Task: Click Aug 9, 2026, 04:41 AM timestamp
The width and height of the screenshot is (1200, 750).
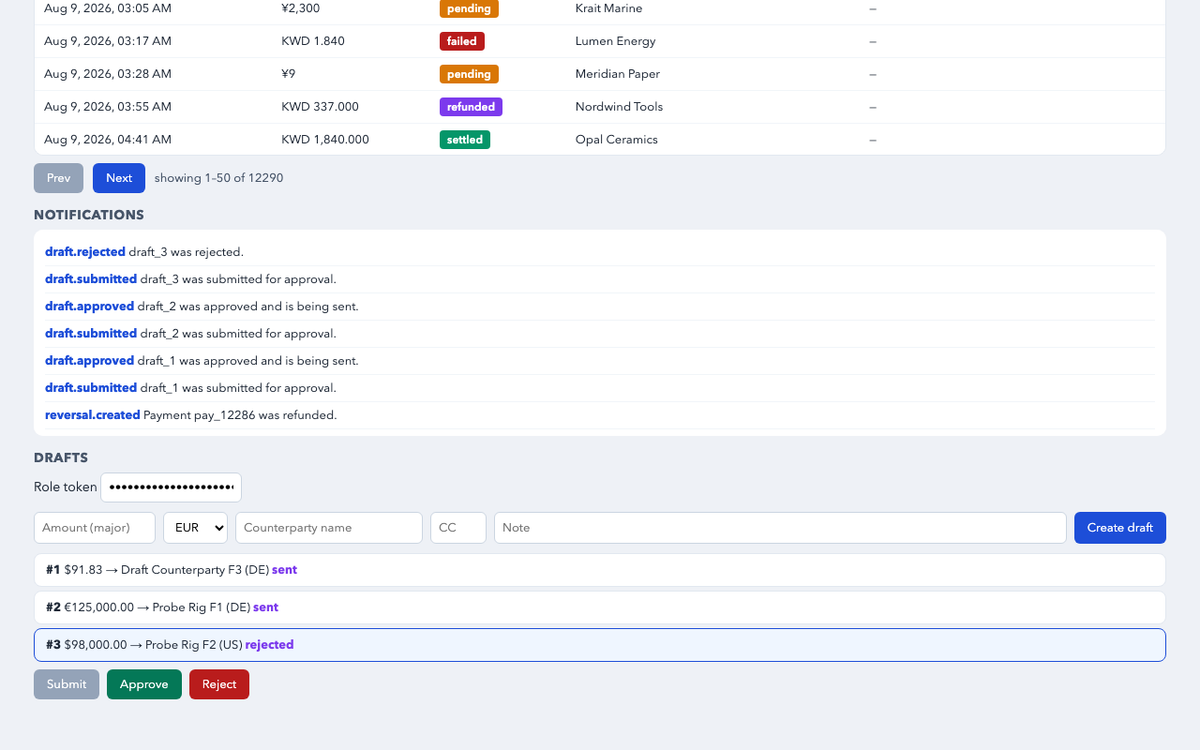Action: click(108, 140)
